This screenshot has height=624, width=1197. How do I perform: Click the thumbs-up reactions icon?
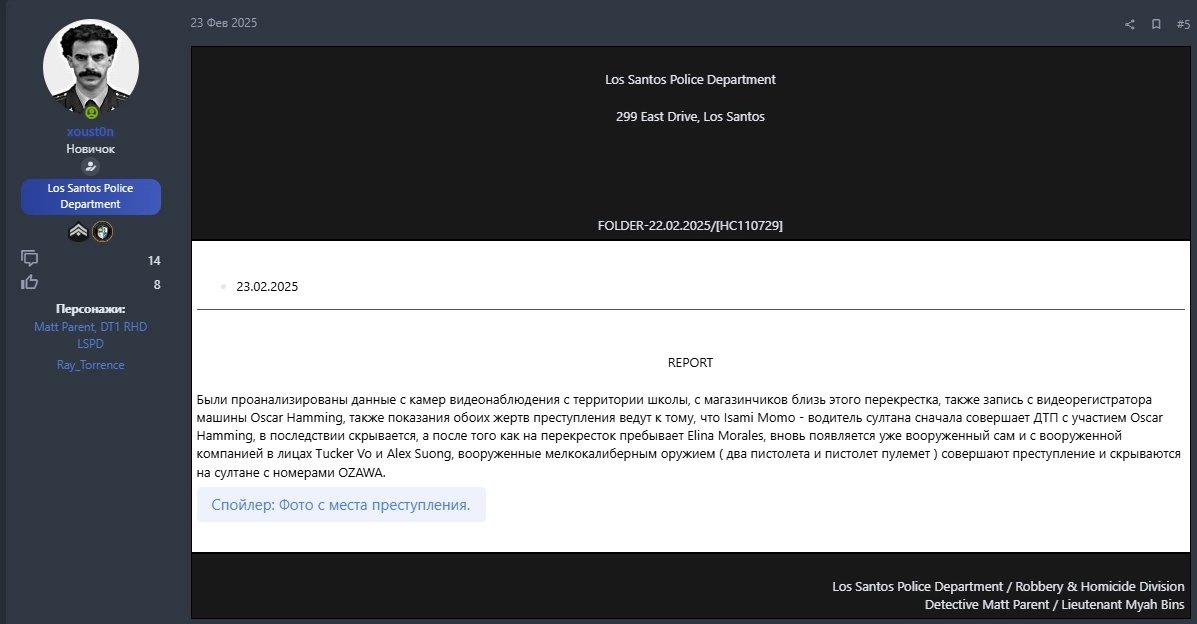30,283
